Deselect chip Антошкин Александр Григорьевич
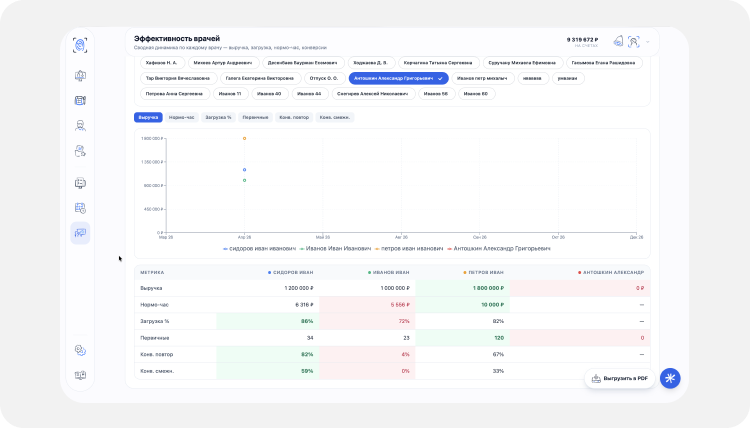 point(398,78)
